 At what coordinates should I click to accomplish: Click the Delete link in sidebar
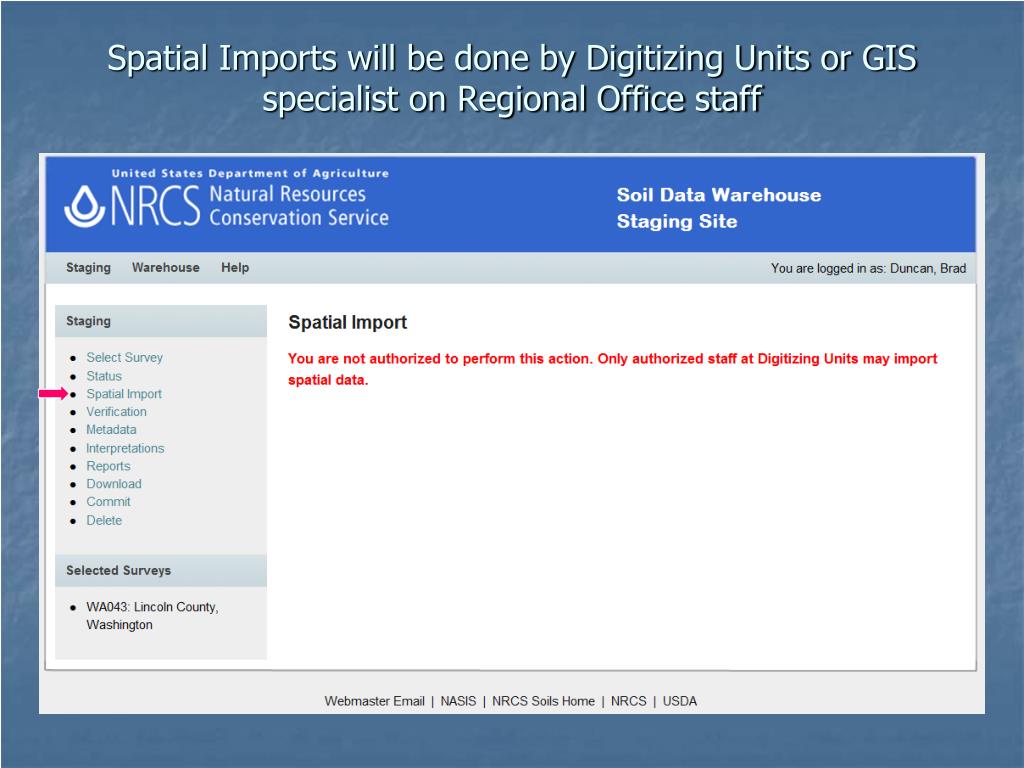click(104, 520)
